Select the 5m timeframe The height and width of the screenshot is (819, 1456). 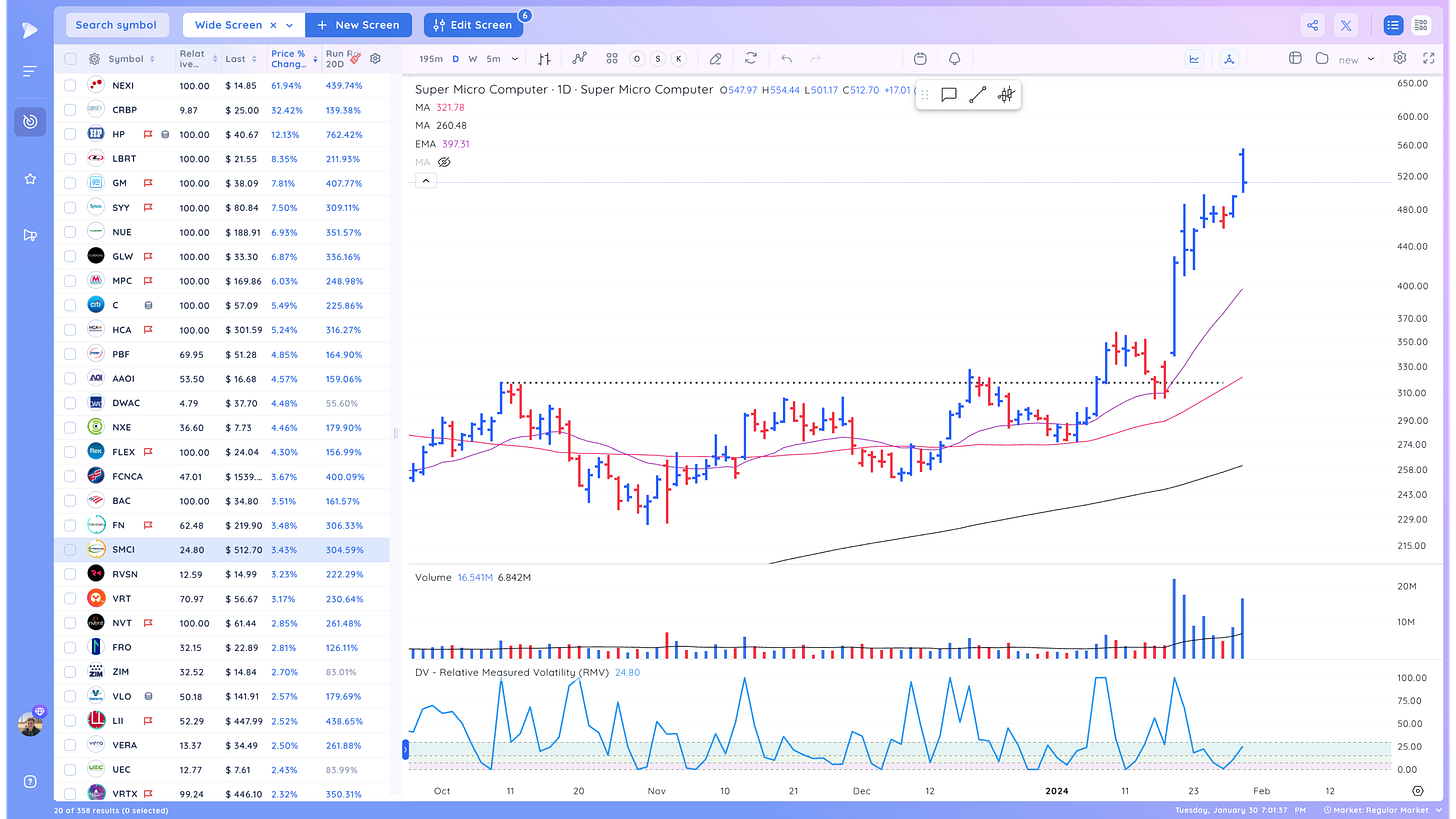click(x=494, y=59)
